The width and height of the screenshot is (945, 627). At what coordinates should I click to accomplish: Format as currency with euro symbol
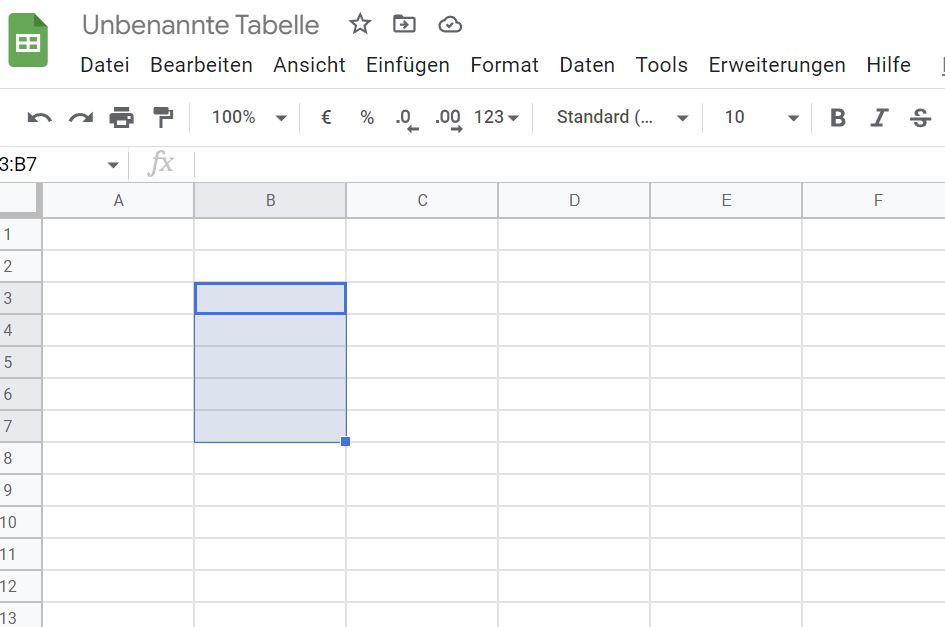pos(326,118)
